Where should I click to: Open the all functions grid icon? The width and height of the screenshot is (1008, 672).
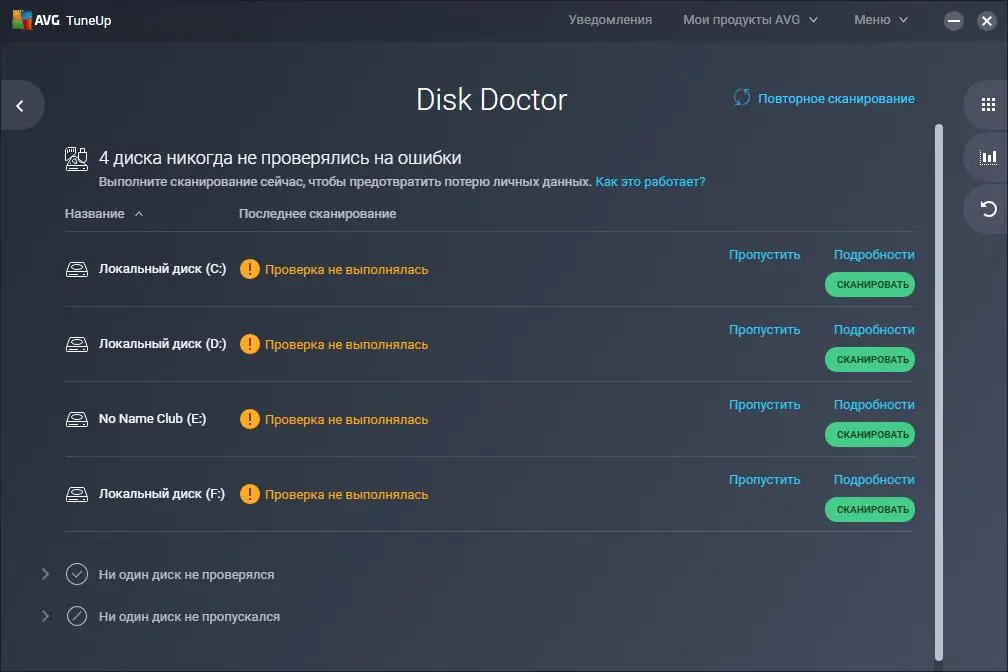pyautogui.click(x=987, y=105)
